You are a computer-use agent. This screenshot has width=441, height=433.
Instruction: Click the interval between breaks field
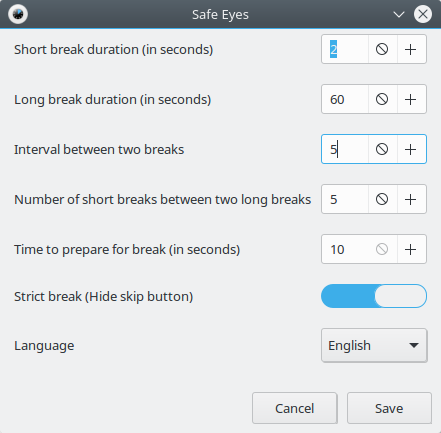(345, 149)
